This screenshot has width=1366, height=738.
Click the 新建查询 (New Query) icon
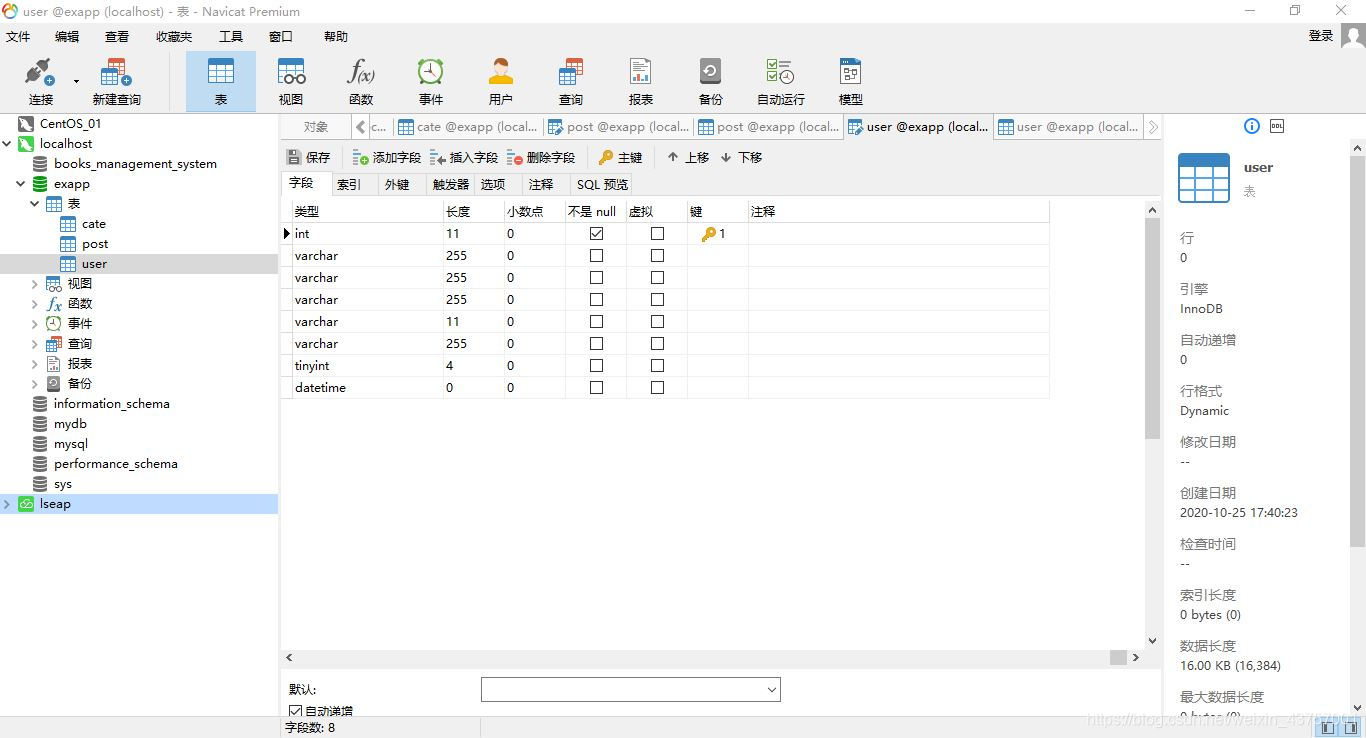tap(116, 81)
